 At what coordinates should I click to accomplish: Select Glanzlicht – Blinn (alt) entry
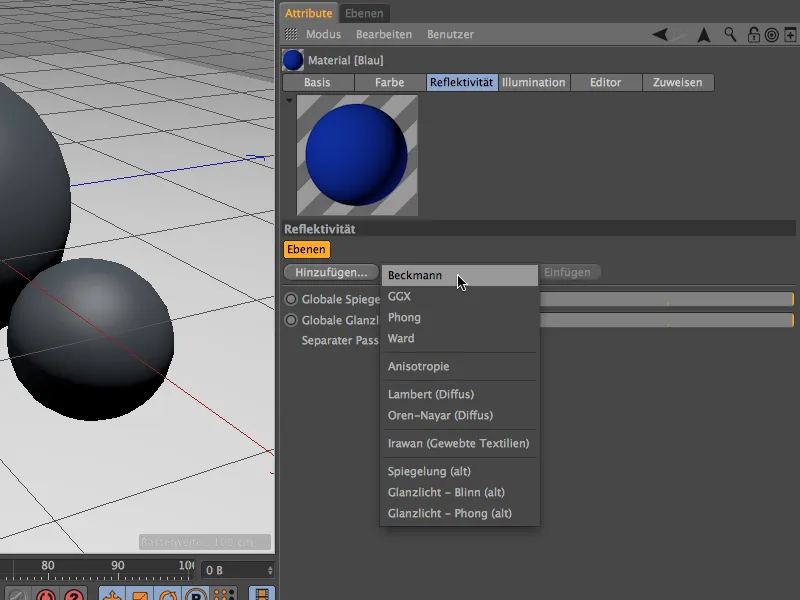pos(460,492)
